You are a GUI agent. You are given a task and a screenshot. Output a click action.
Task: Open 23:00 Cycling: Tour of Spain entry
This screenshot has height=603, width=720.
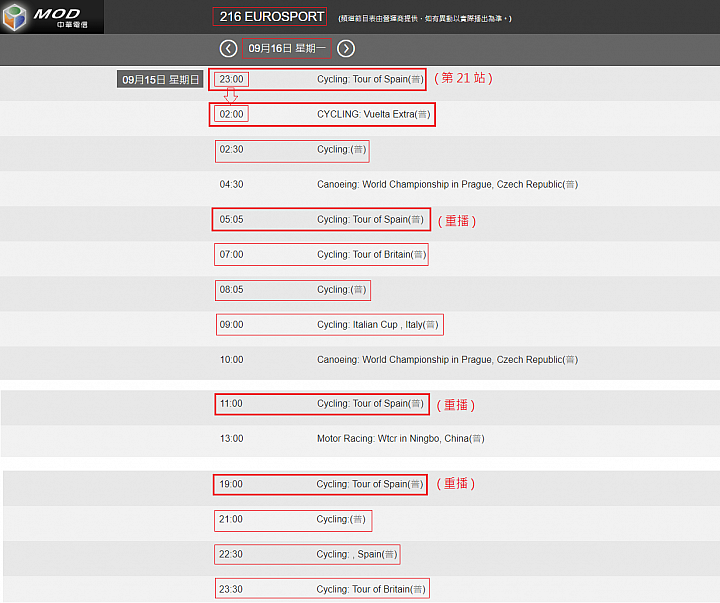[317, 79]
